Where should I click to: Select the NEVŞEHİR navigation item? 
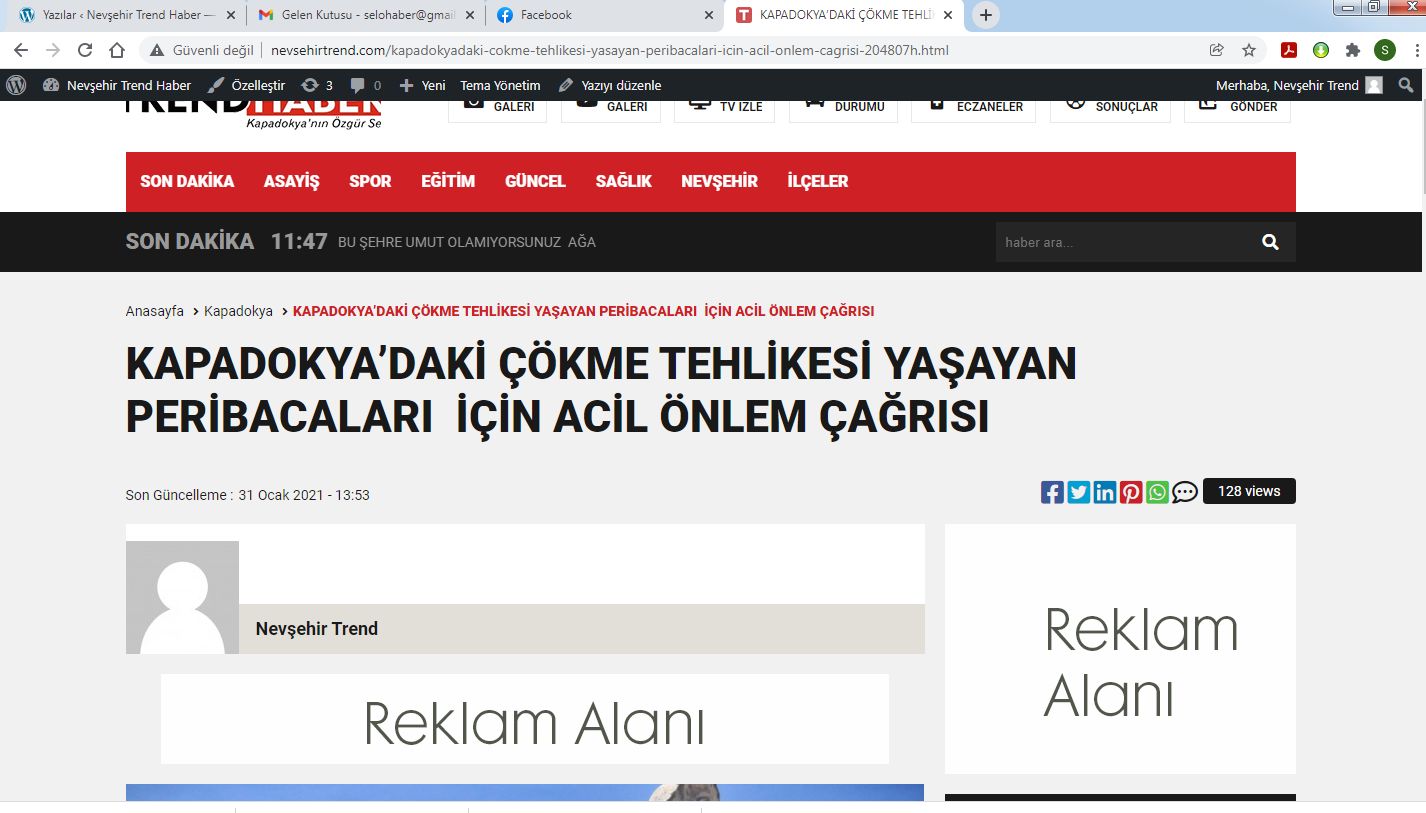[719, 181]
